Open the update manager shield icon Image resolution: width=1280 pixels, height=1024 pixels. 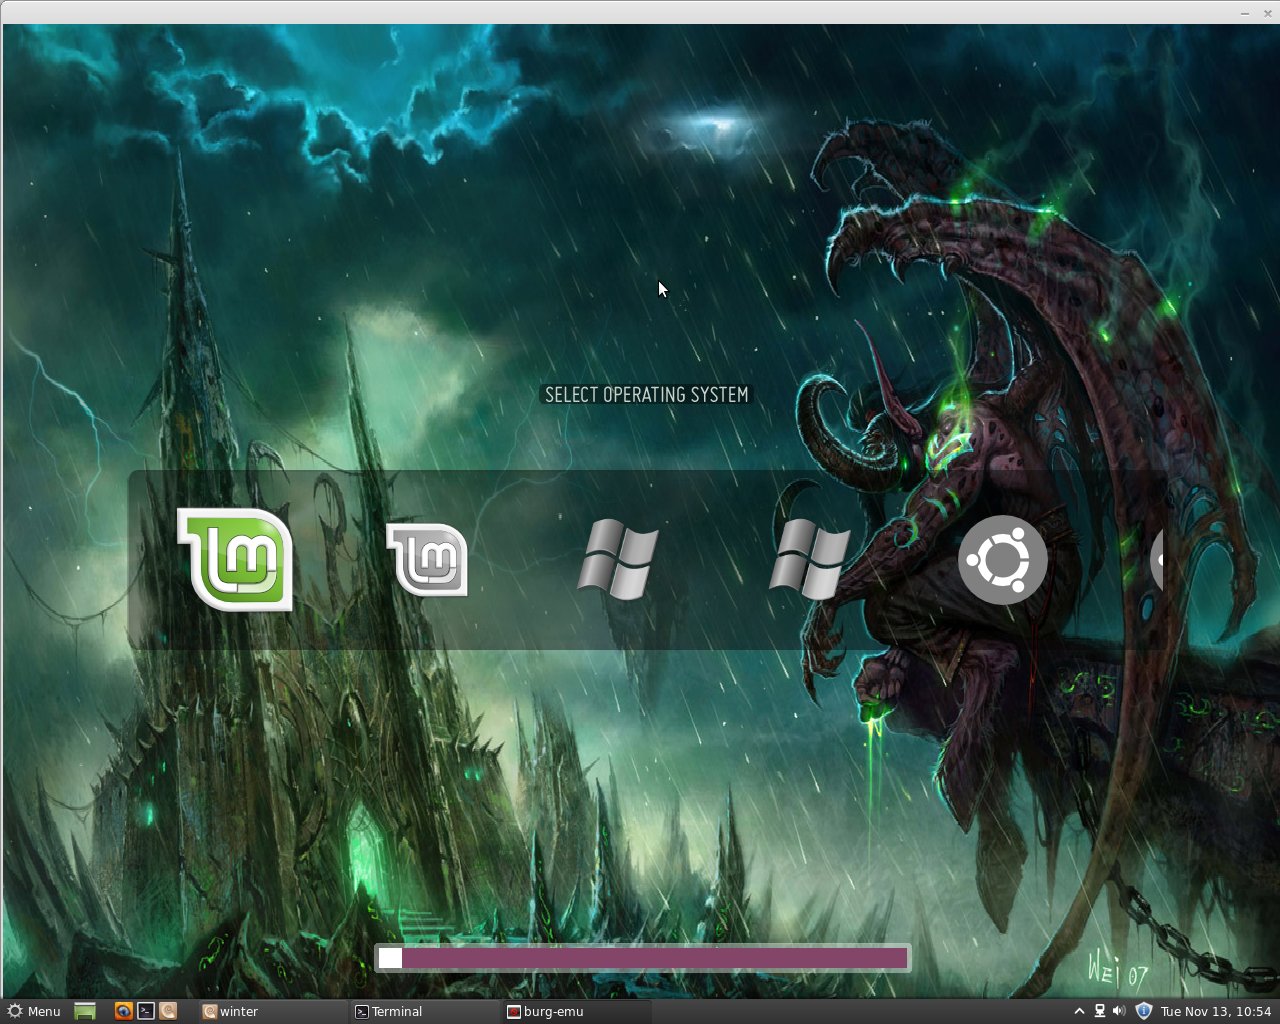pos(1144,1011)
